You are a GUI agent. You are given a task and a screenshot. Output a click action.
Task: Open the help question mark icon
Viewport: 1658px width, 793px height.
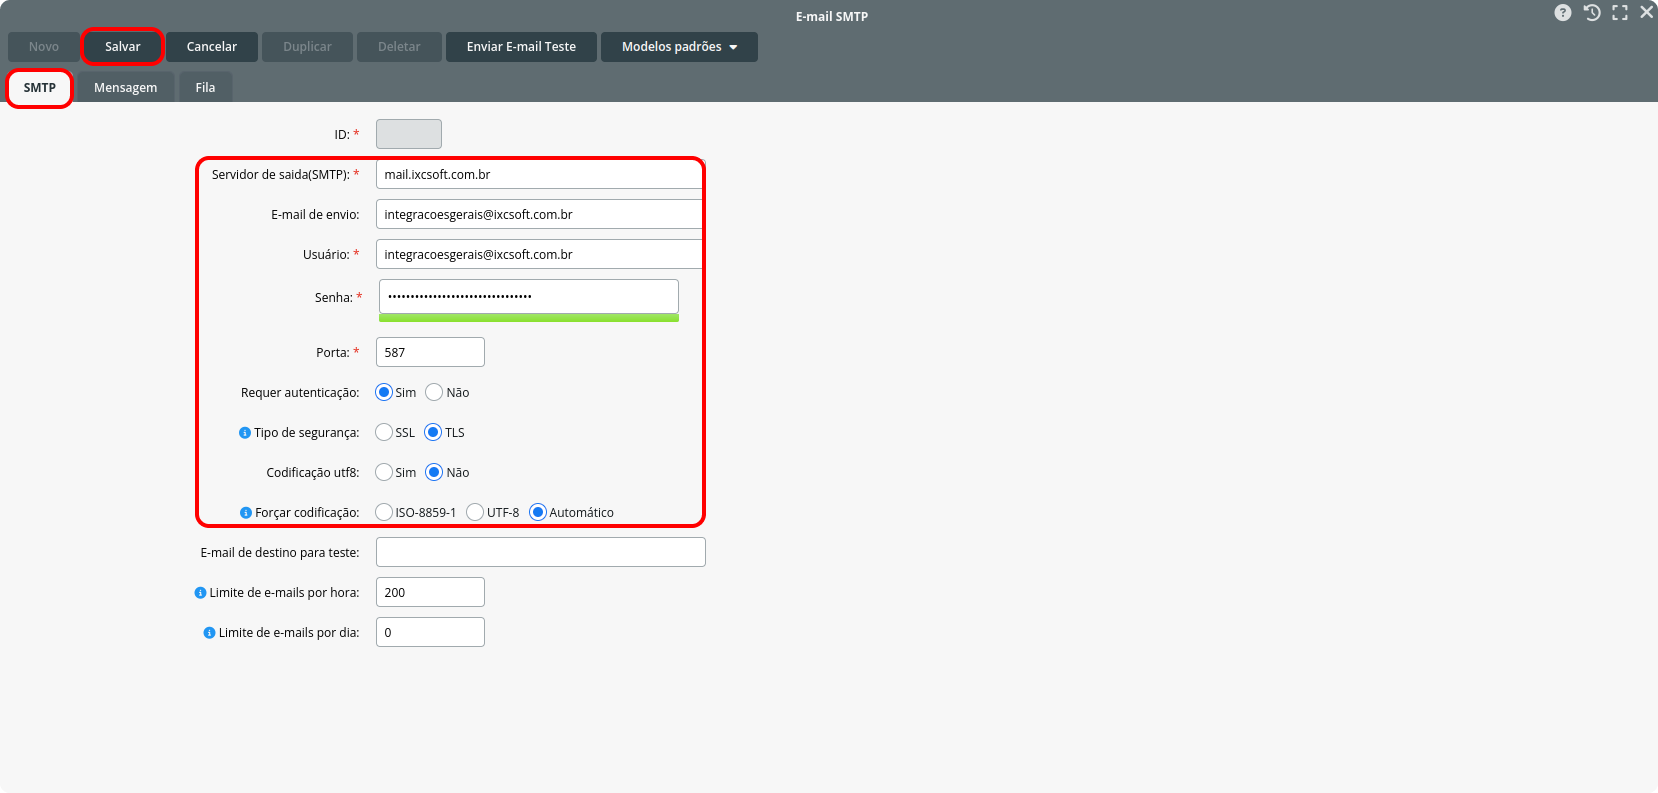tap(1563, 13)
